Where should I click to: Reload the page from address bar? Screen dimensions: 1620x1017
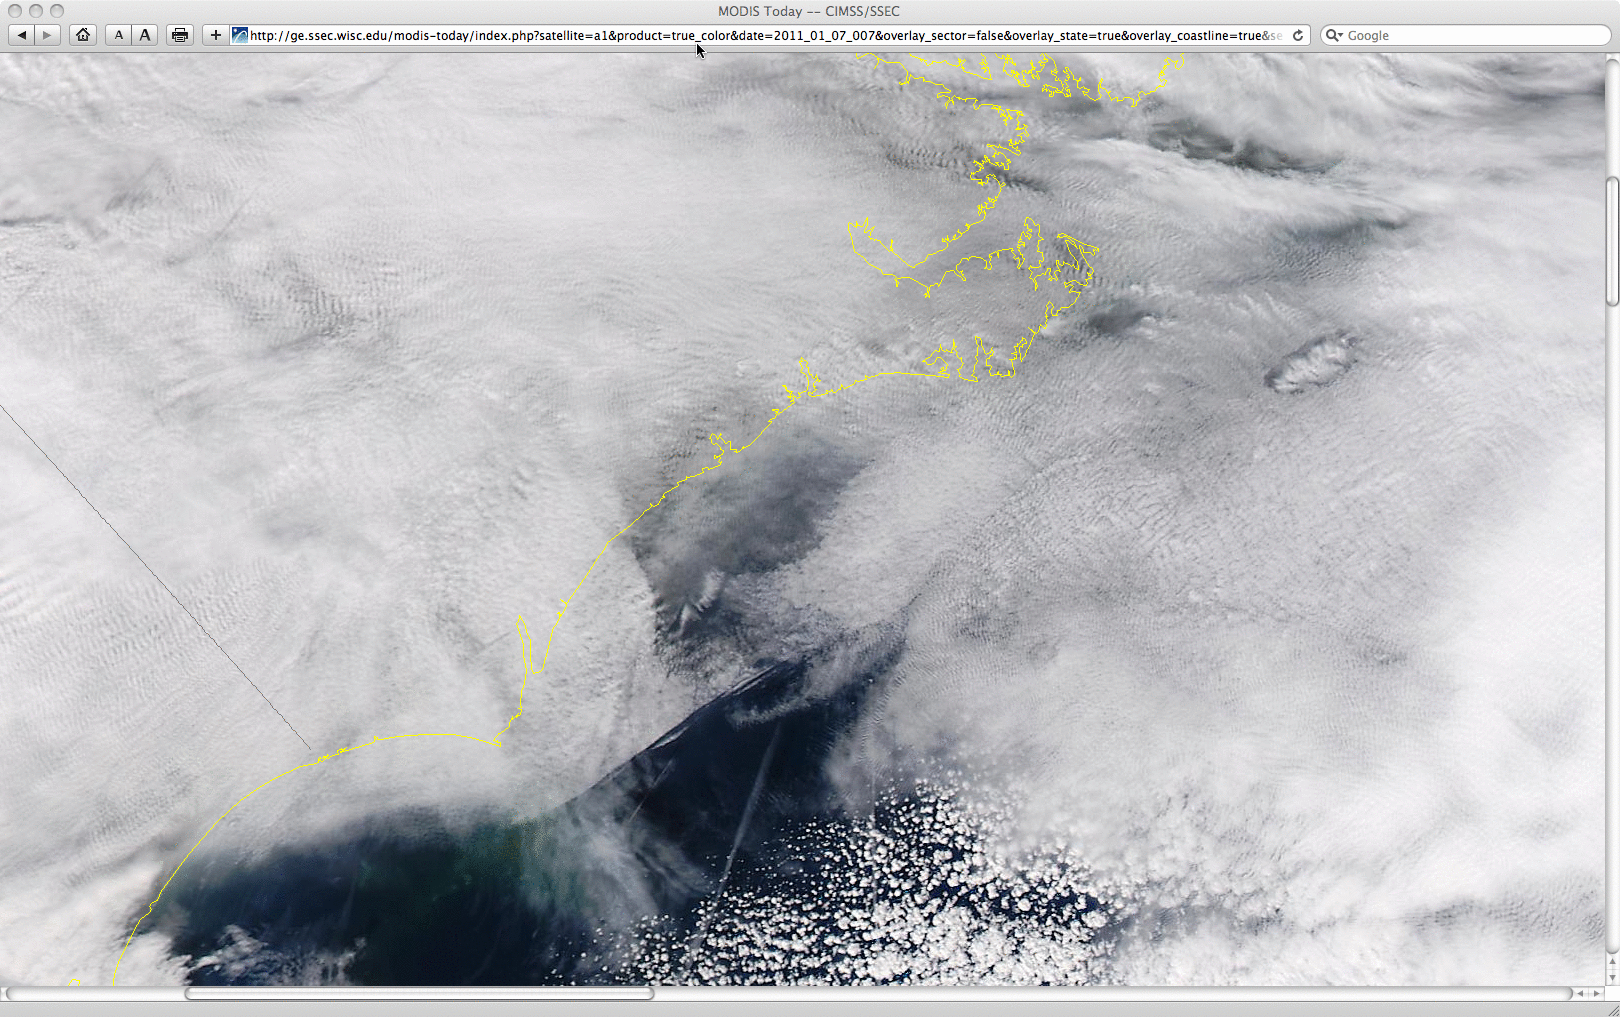(x=1298, y=35)
